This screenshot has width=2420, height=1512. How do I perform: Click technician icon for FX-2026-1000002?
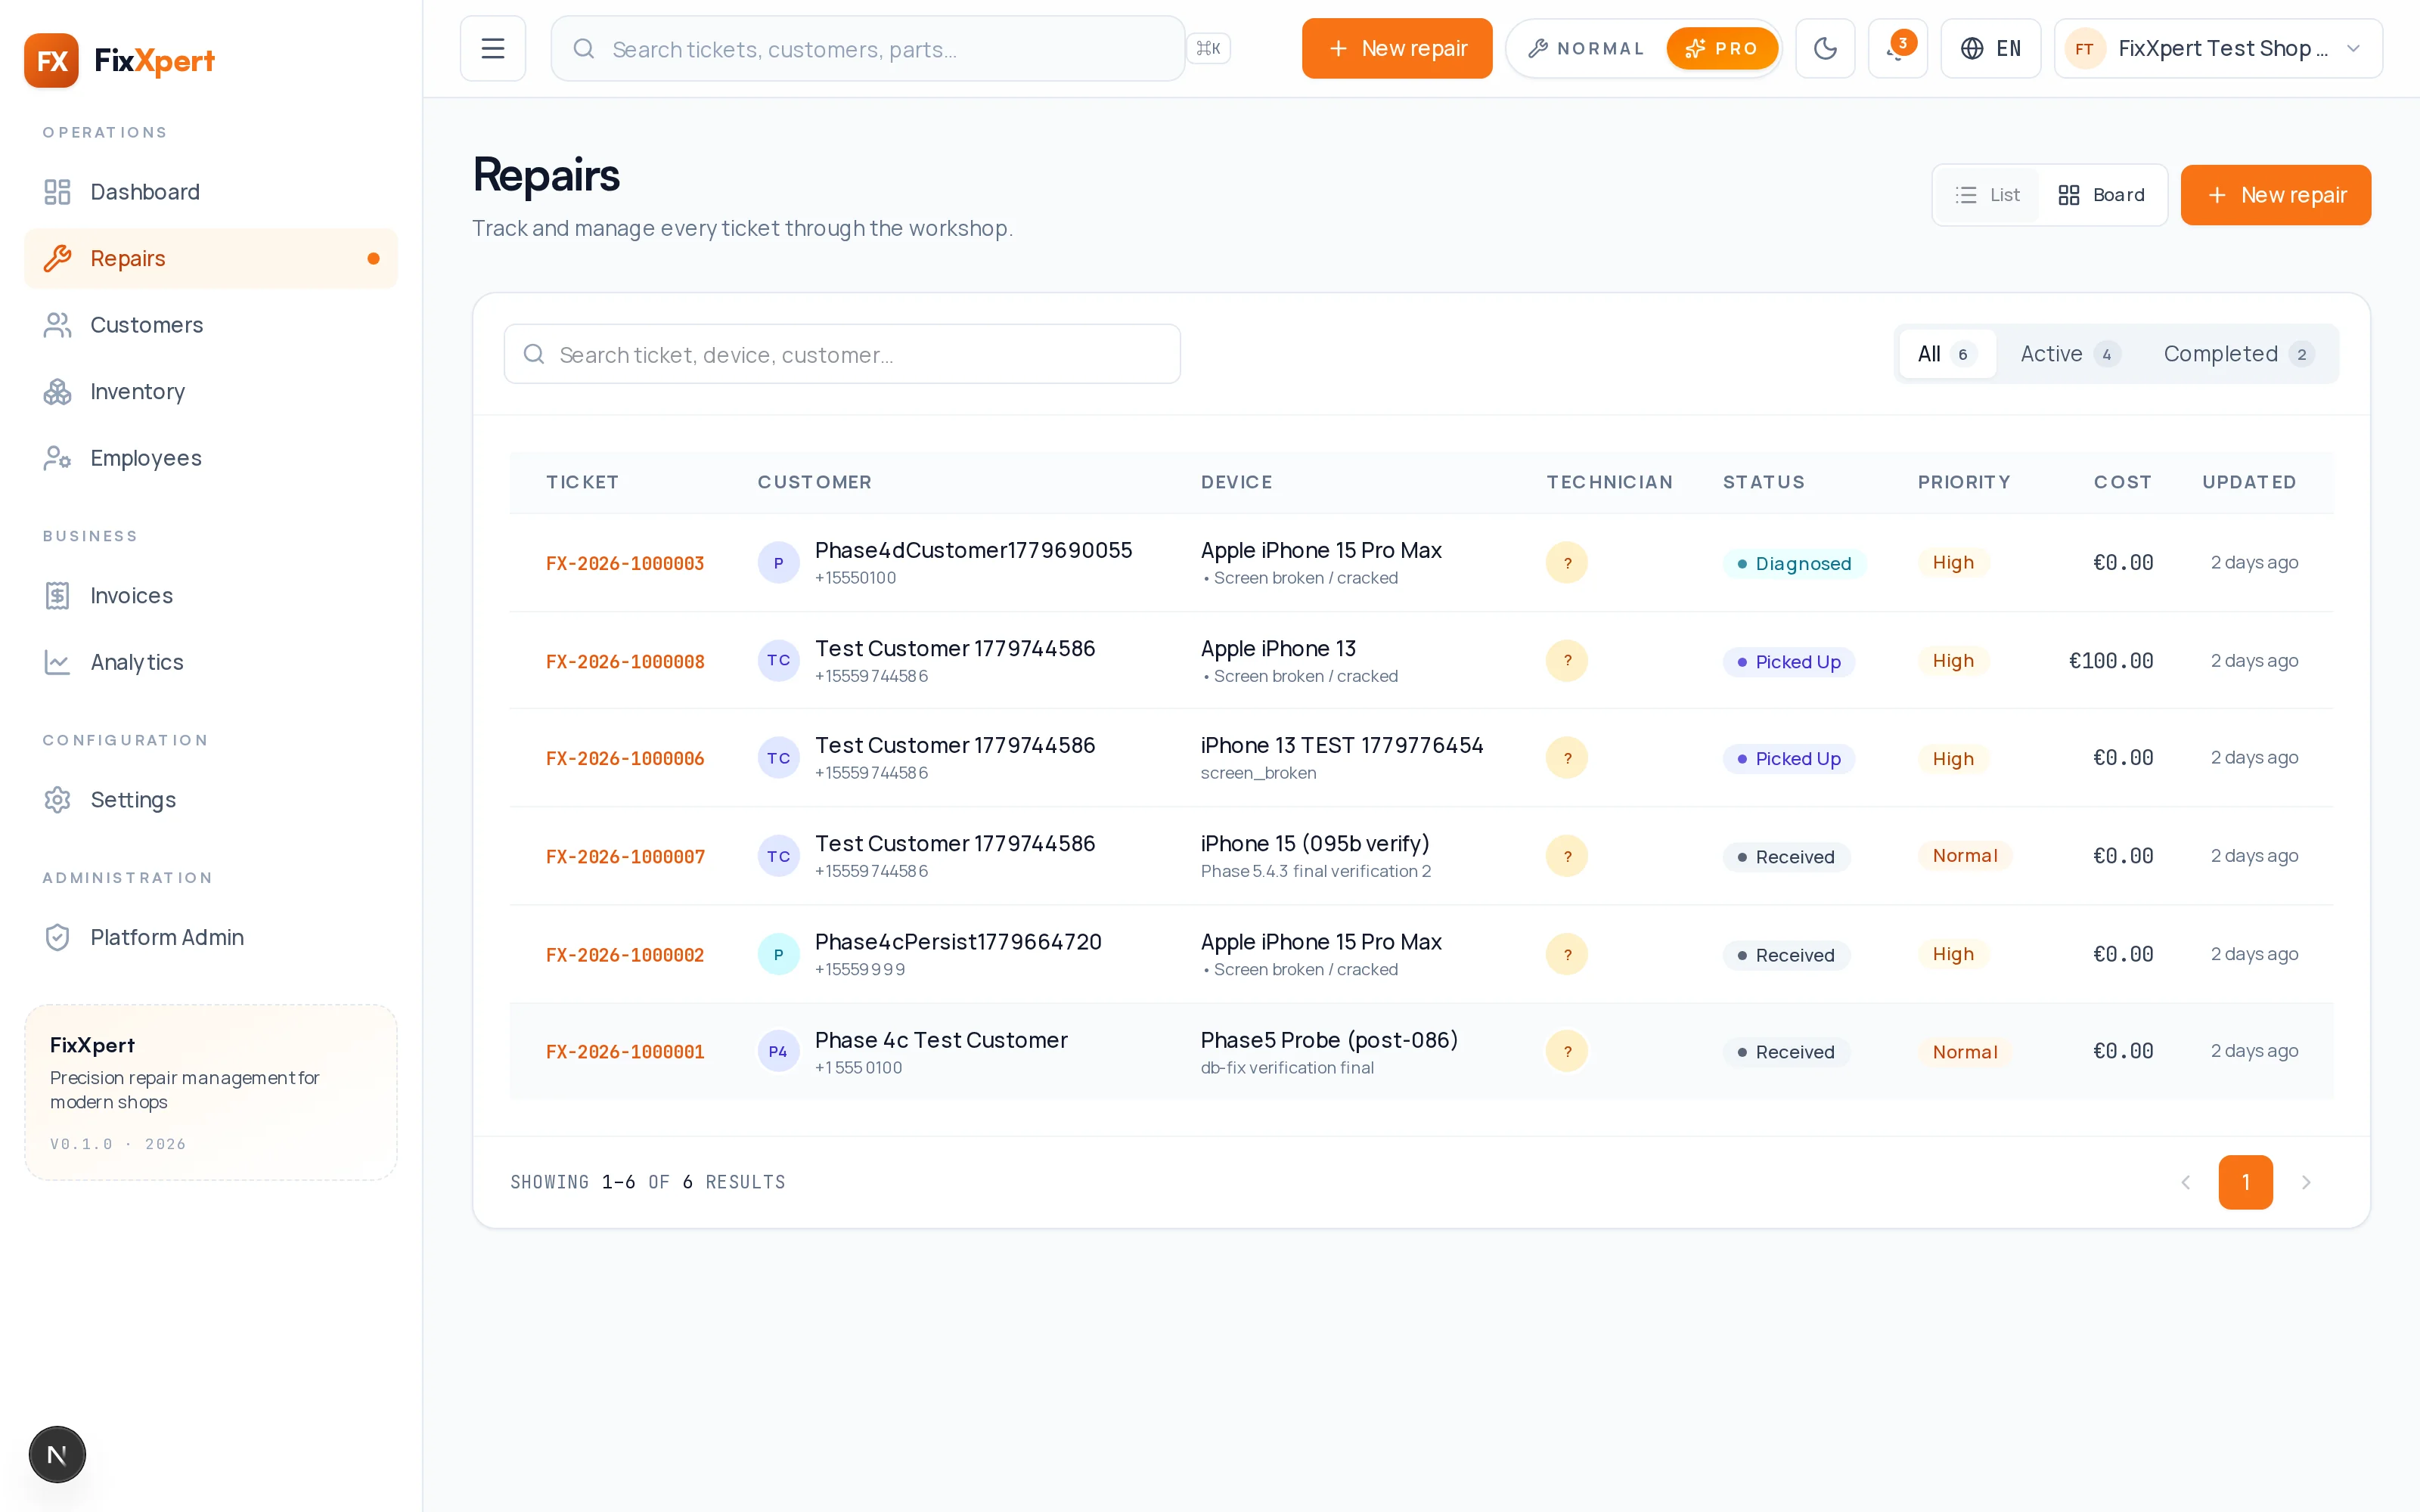coord(1567,955)
